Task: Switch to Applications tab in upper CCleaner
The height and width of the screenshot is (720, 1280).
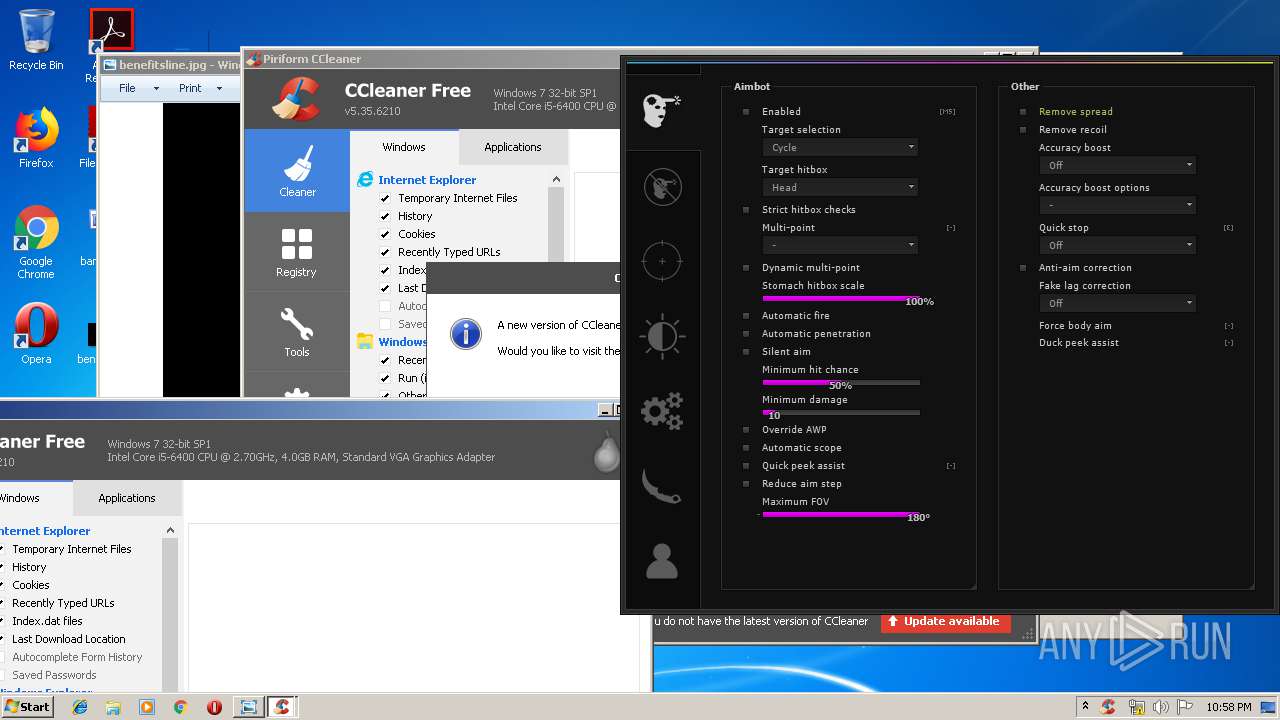Action: click(x=513, y=147)
